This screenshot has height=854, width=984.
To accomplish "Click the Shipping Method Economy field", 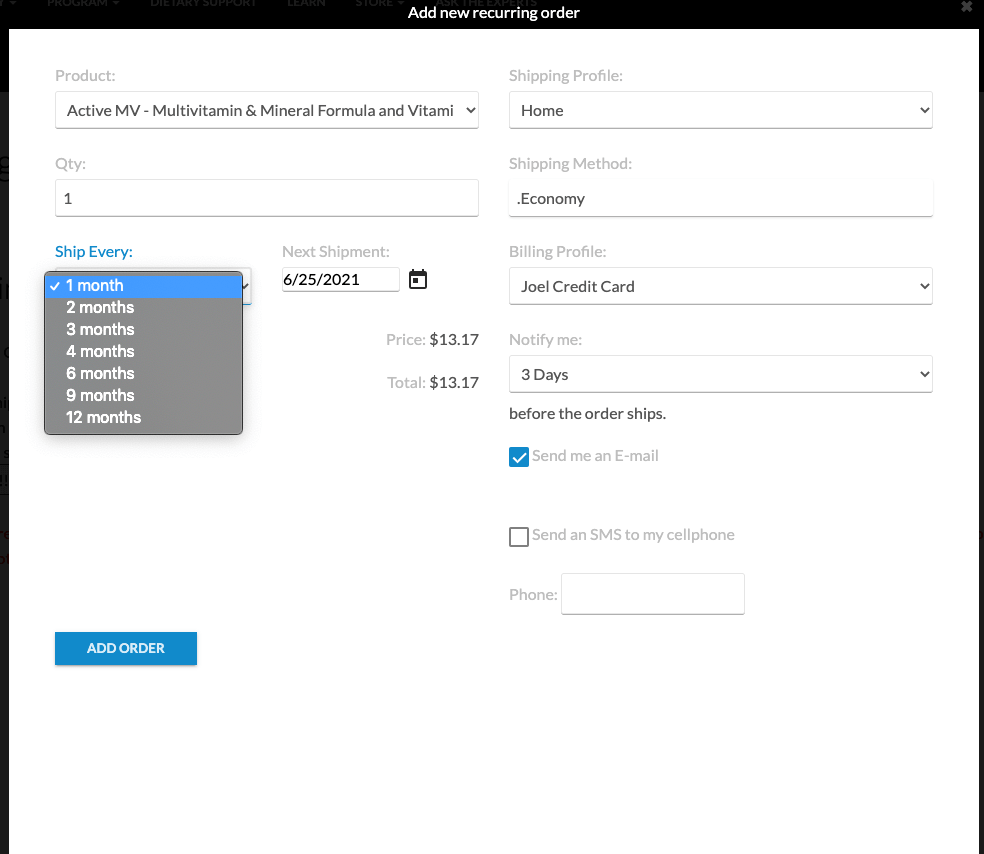I will pos(720,198).
